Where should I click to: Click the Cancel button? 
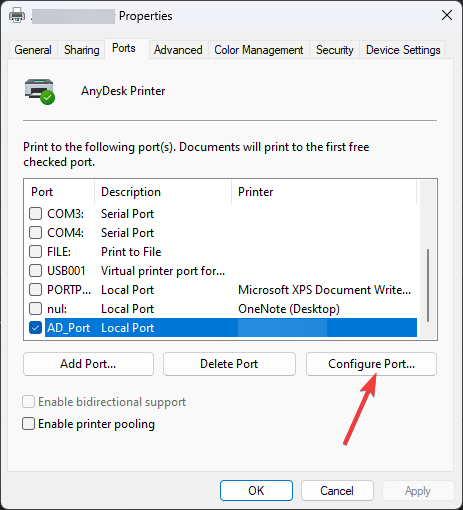point(337,491)
